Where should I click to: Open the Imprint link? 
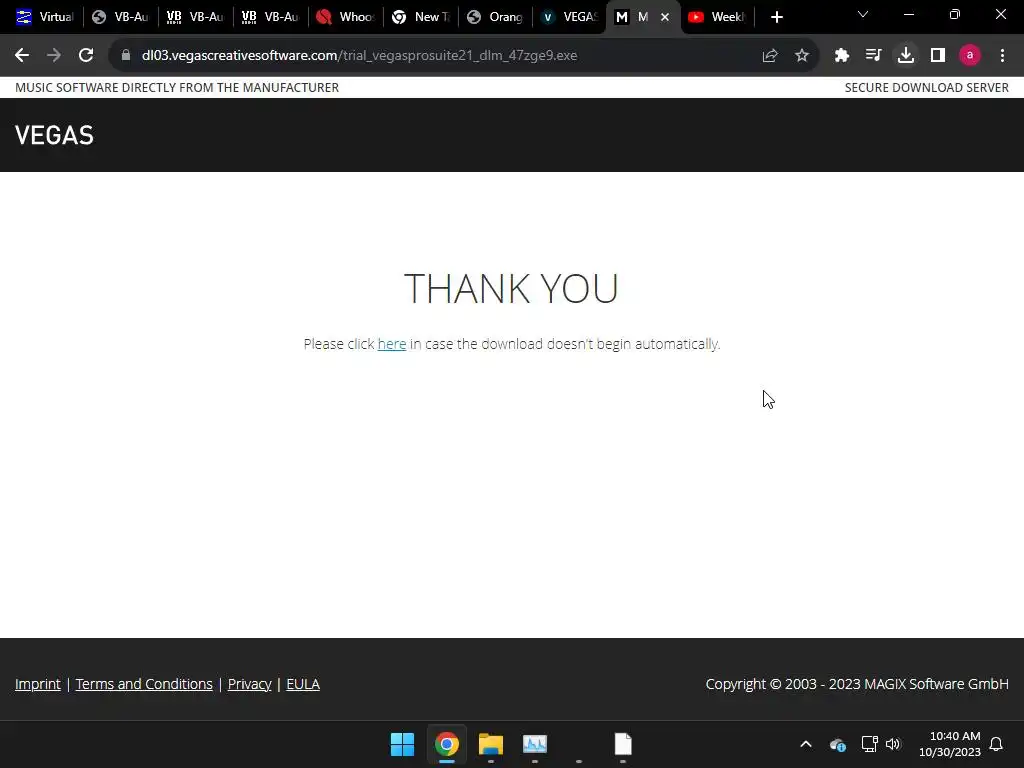pos(38,684)
